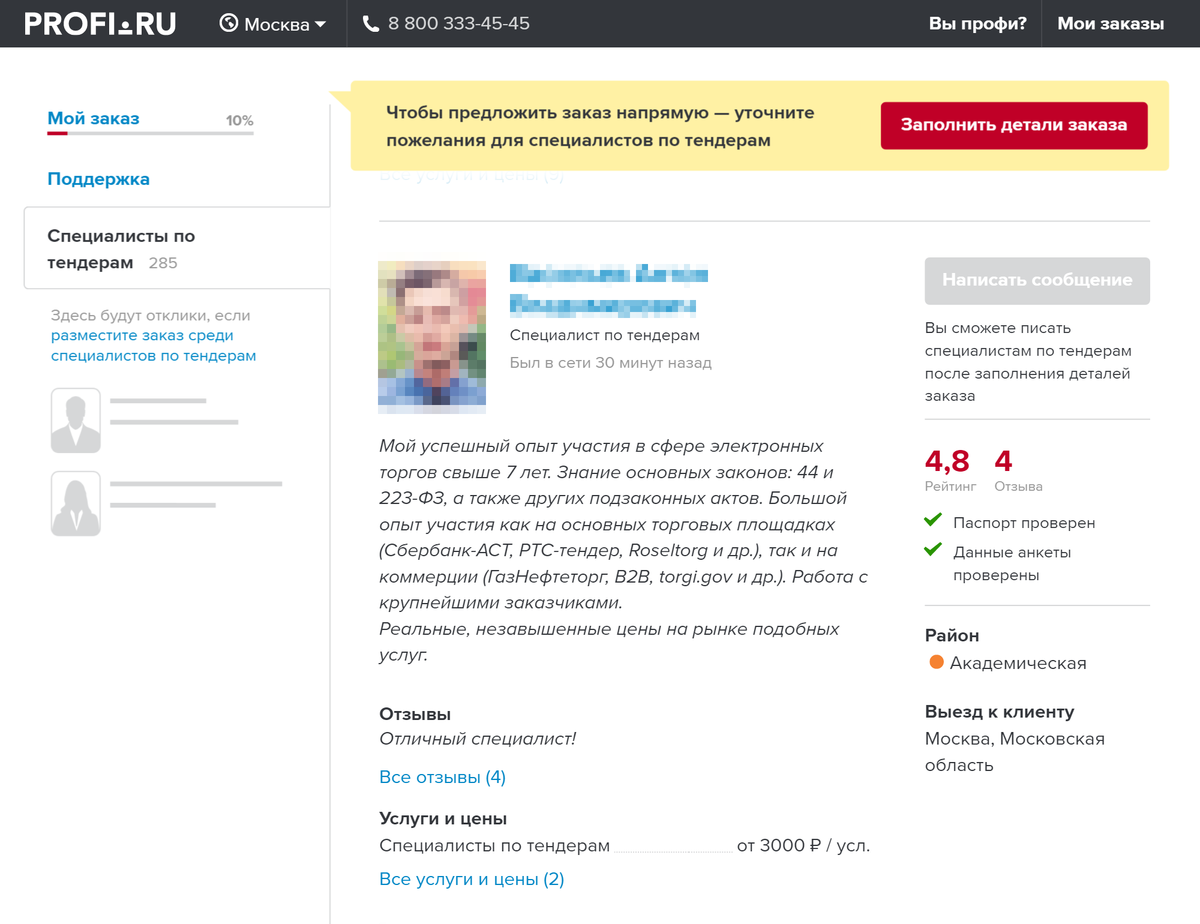Screen dimensions: 1200x924
Task: Open Мои заказы in top bar
Action: point(1110,24)
